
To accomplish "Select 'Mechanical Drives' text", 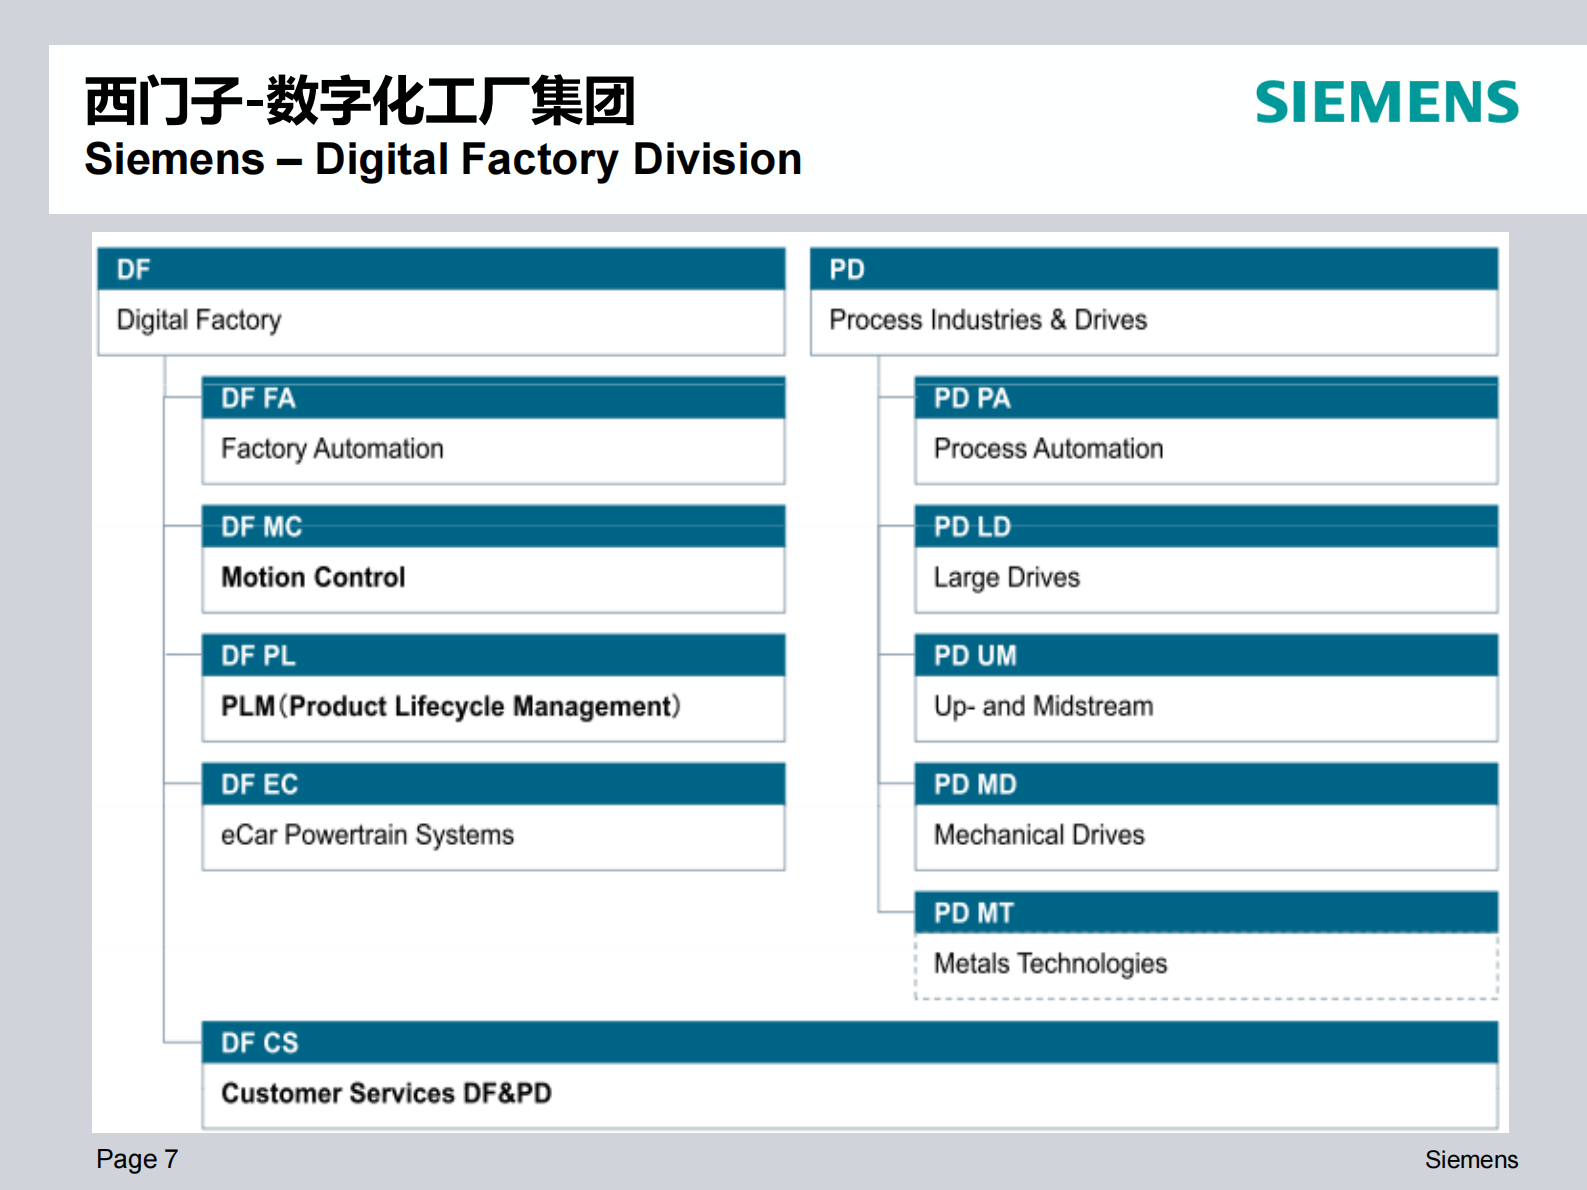I will [1039, 835].
